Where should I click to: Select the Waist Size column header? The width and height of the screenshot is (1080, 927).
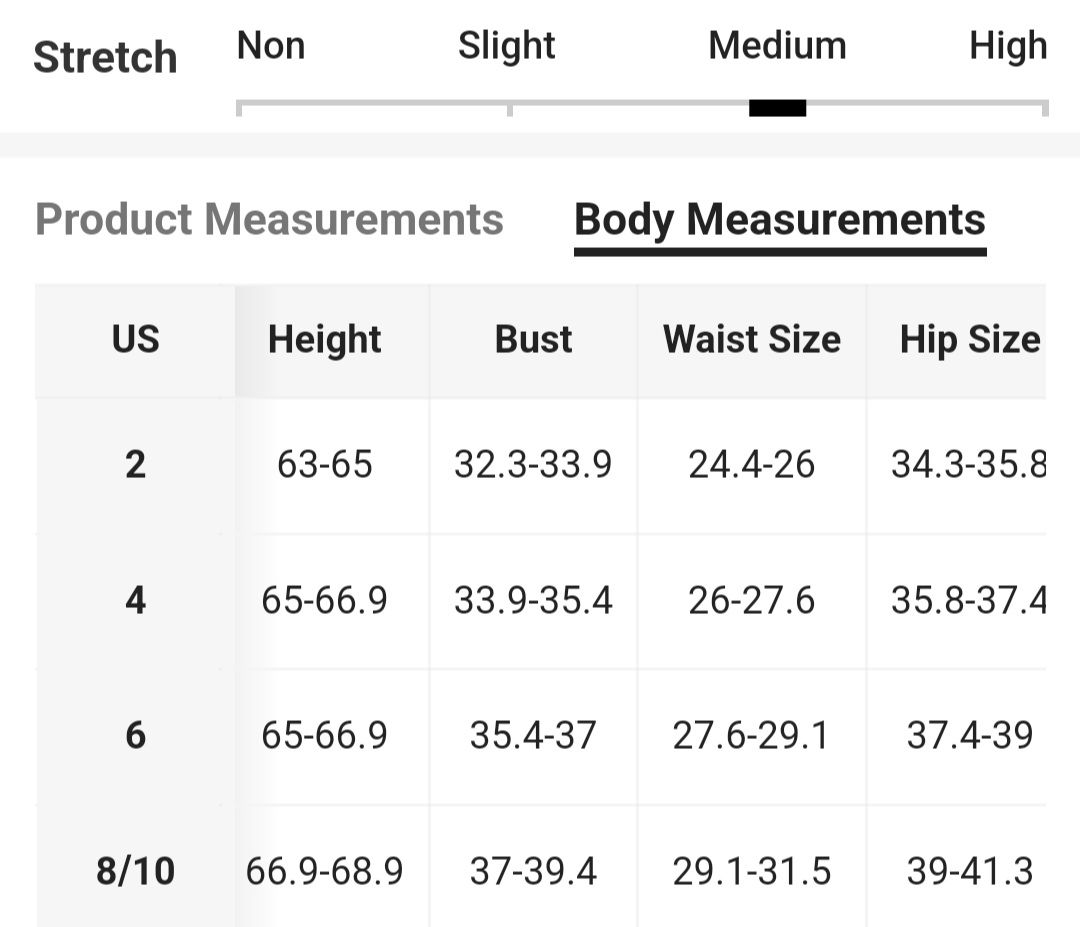751,340
